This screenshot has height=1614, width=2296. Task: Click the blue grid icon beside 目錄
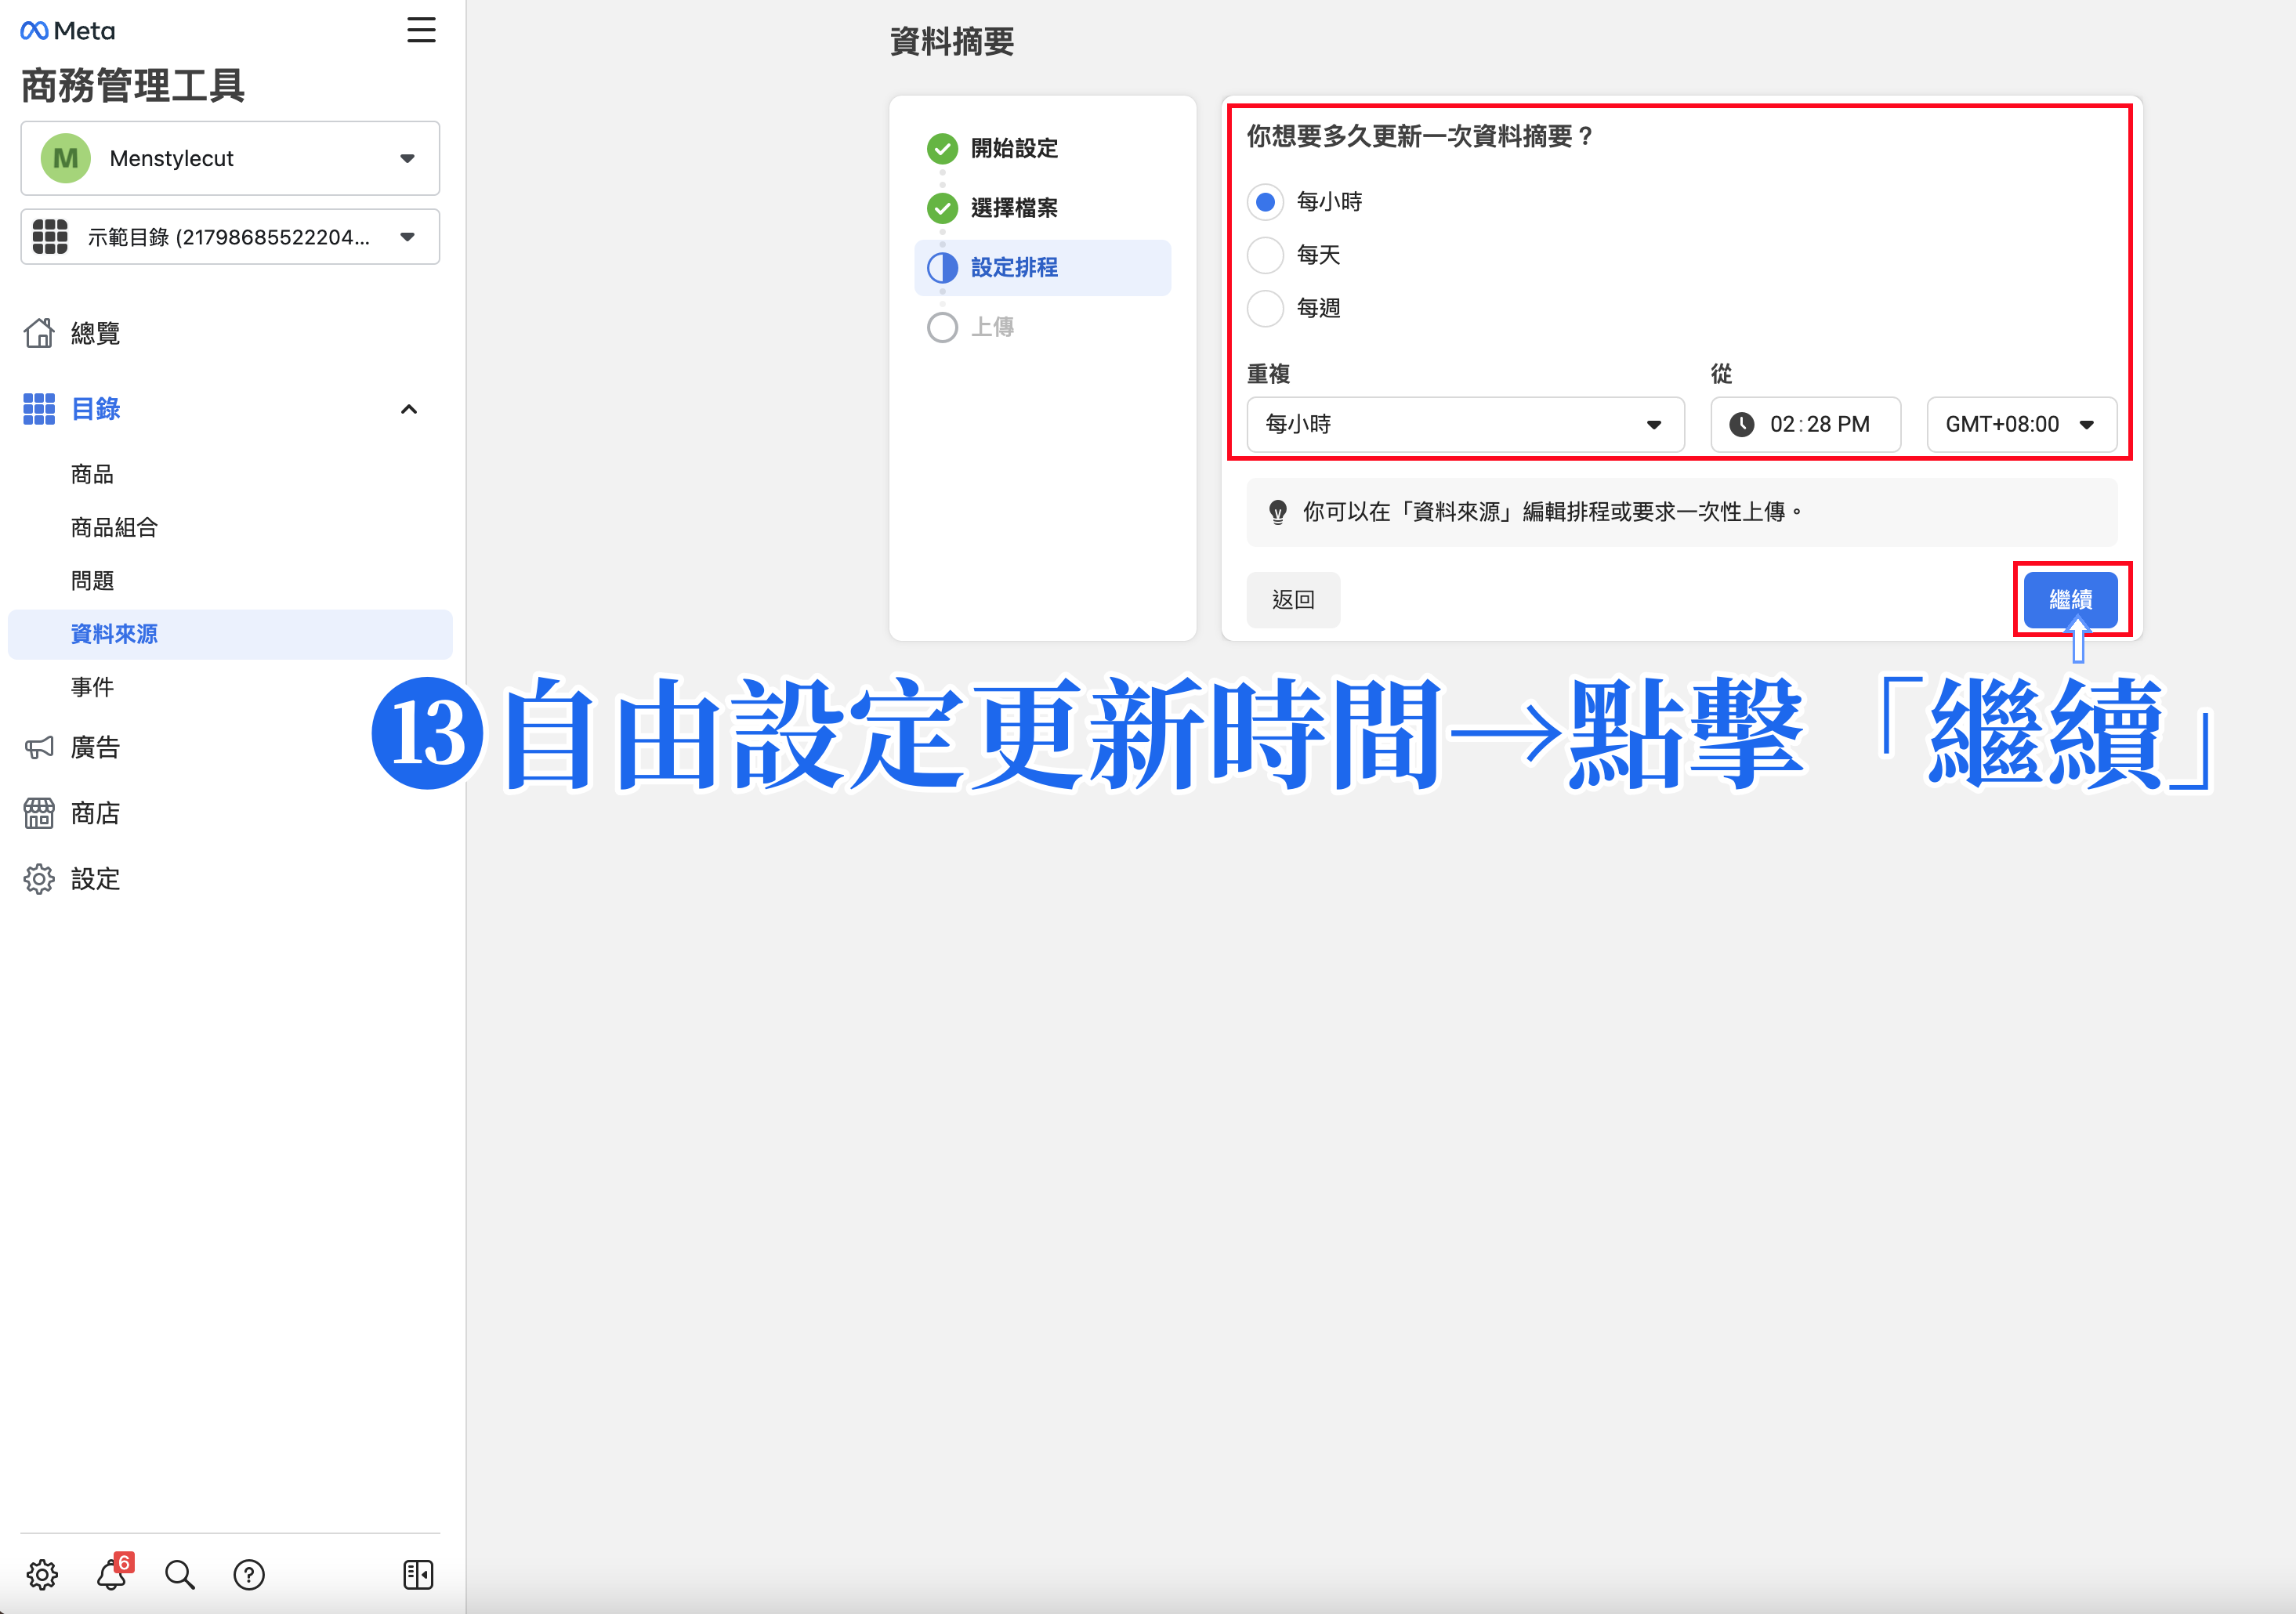coord(39,409)
